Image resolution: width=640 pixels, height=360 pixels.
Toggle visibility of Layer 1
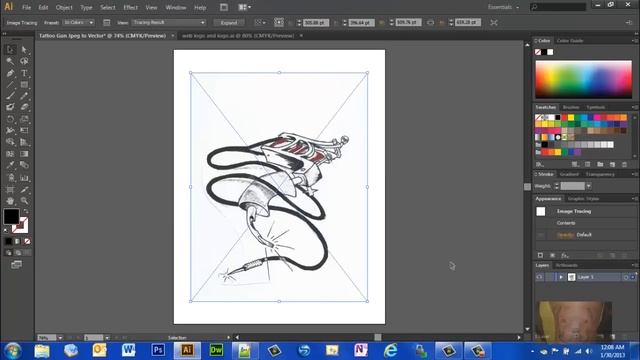click(x=540, y=277)
